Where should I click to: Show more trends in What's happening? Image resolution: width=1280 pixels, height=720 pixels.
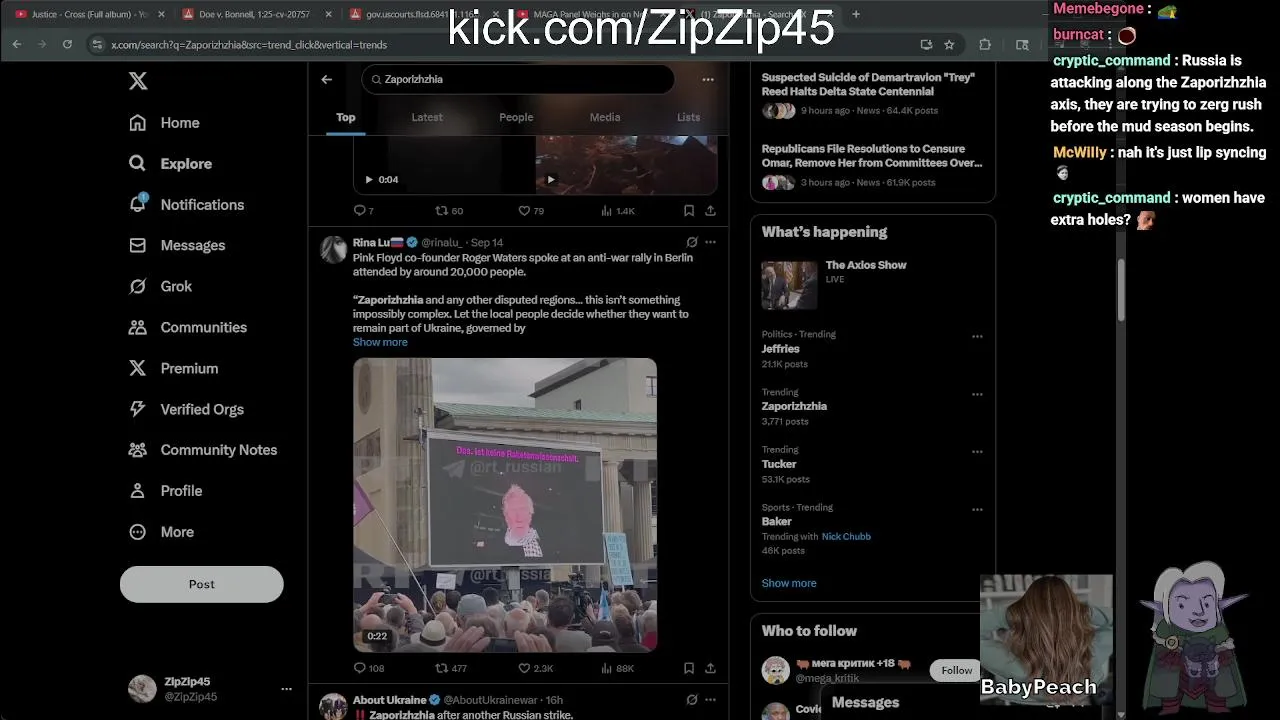pyautogui.click(x=789, y=583)
